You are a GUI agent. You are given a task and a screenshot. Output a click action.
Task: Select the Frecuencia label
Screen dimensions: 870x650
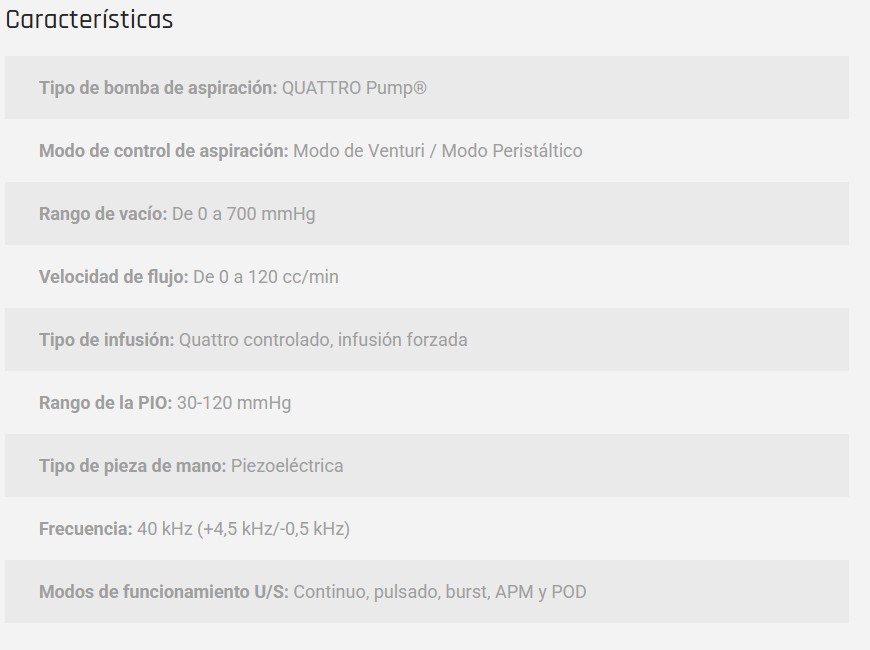tap(86, 528)
